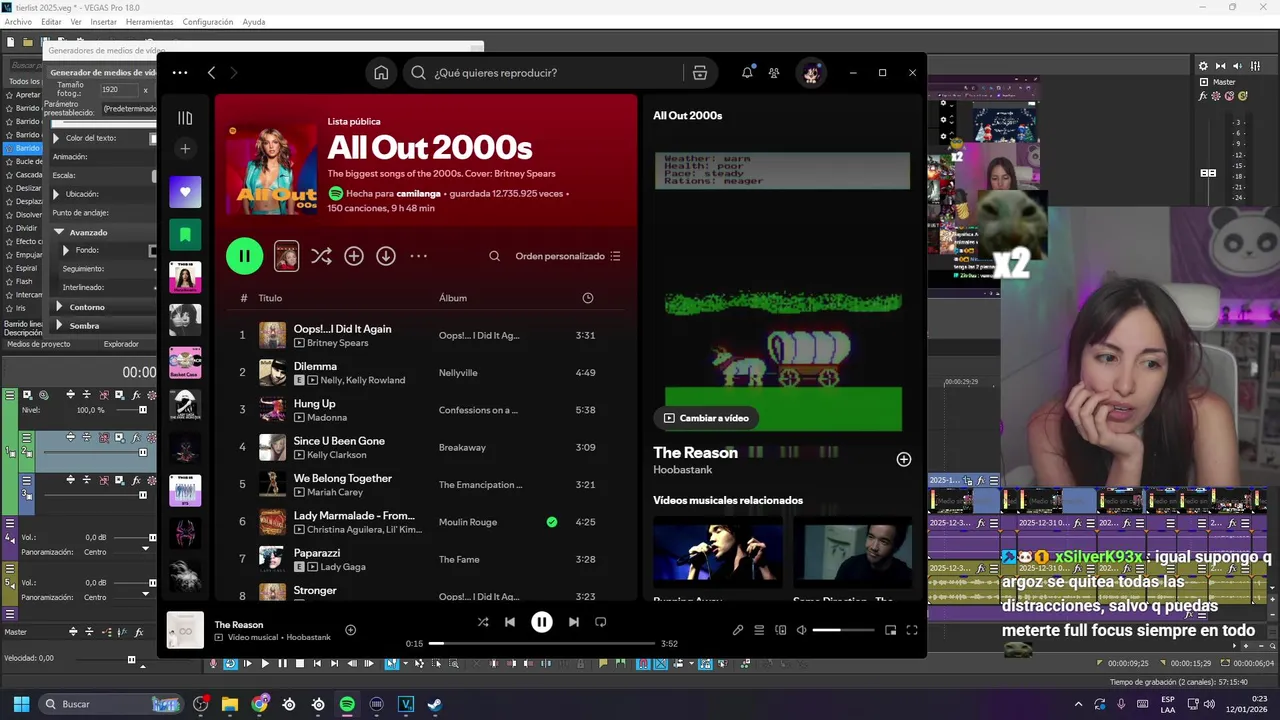Mute Spotify with the speaker icon
Viewport: 1280px width, 720px height.
tap(801, 630)
